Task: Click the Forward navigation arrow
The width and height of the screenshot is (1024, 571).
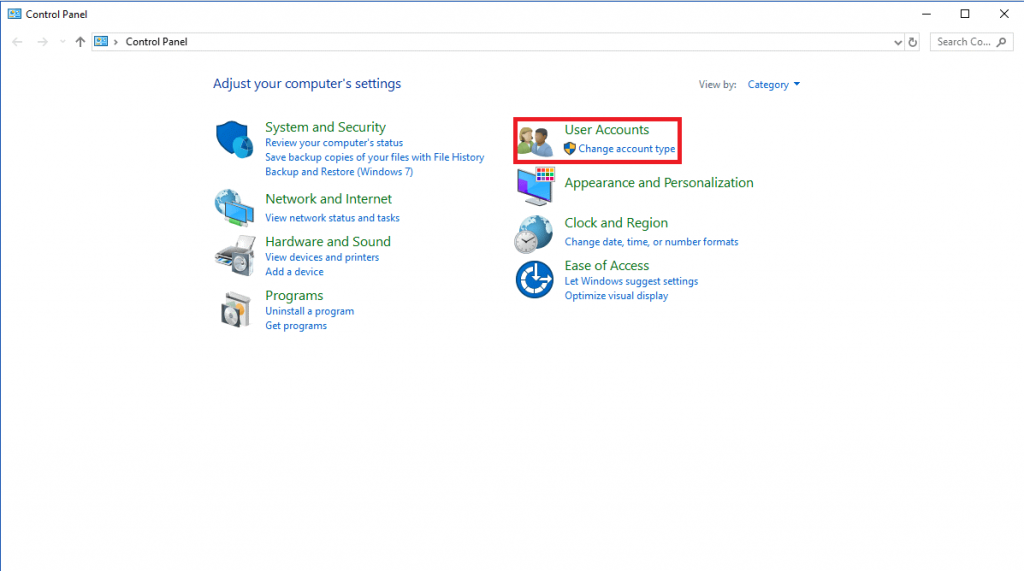Action: (42, 42)
